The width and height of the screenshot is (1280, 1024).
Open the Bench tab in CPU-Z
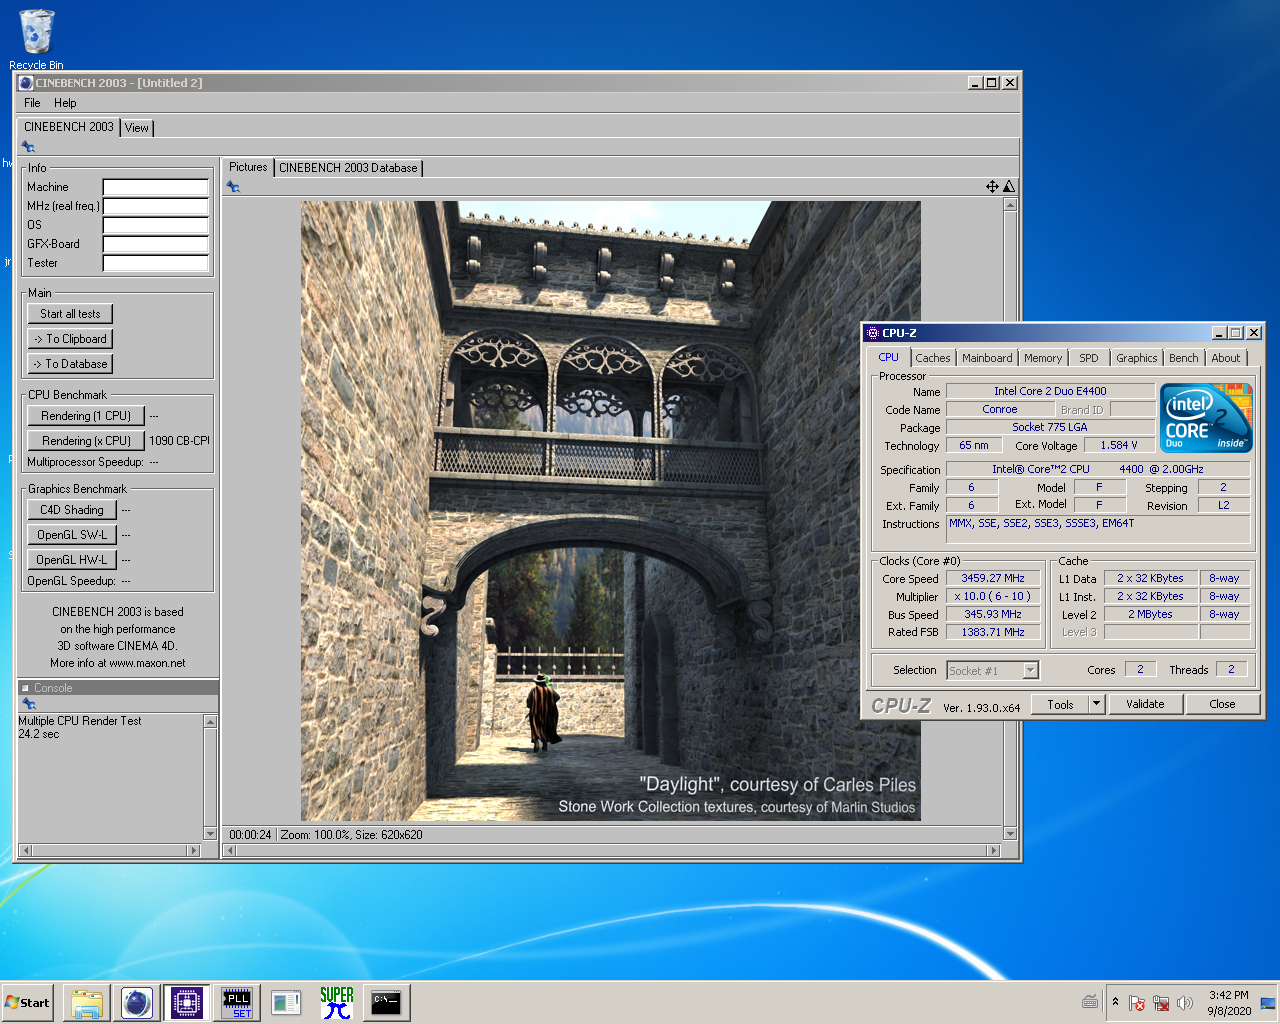(1184, 358)
